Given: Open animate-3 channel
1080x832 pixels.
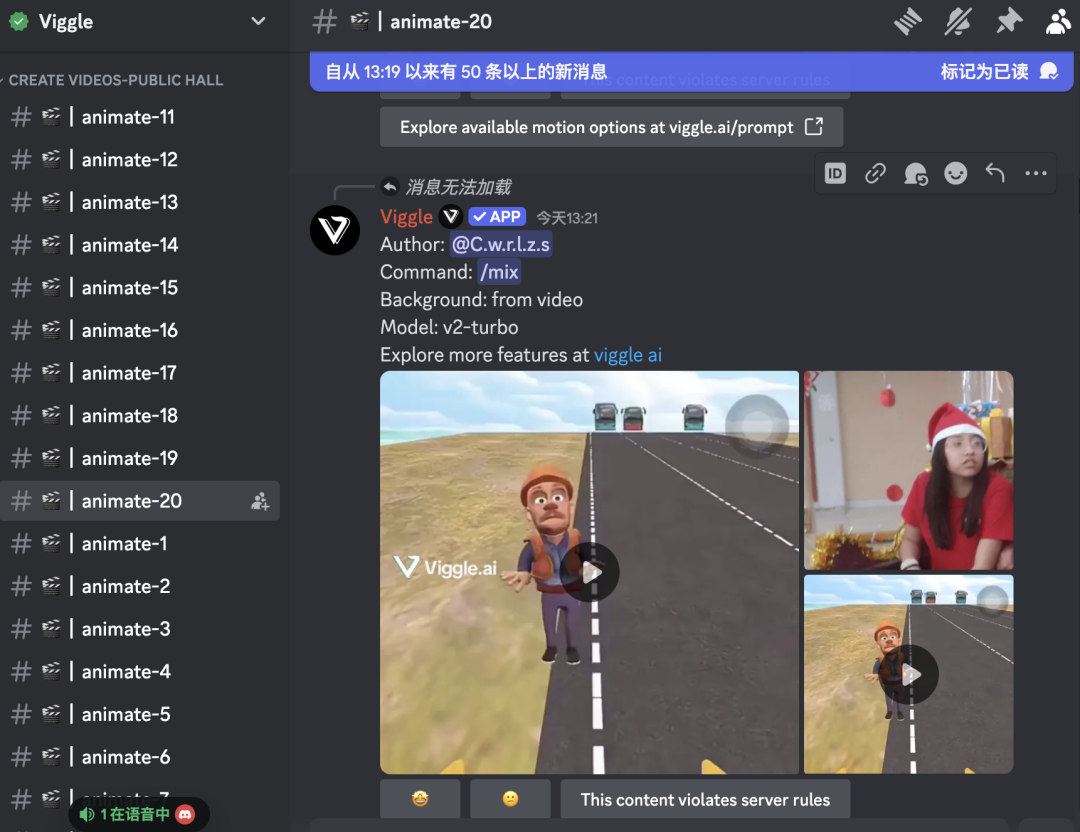Looking at the screenshot, I should click(140, 630).
